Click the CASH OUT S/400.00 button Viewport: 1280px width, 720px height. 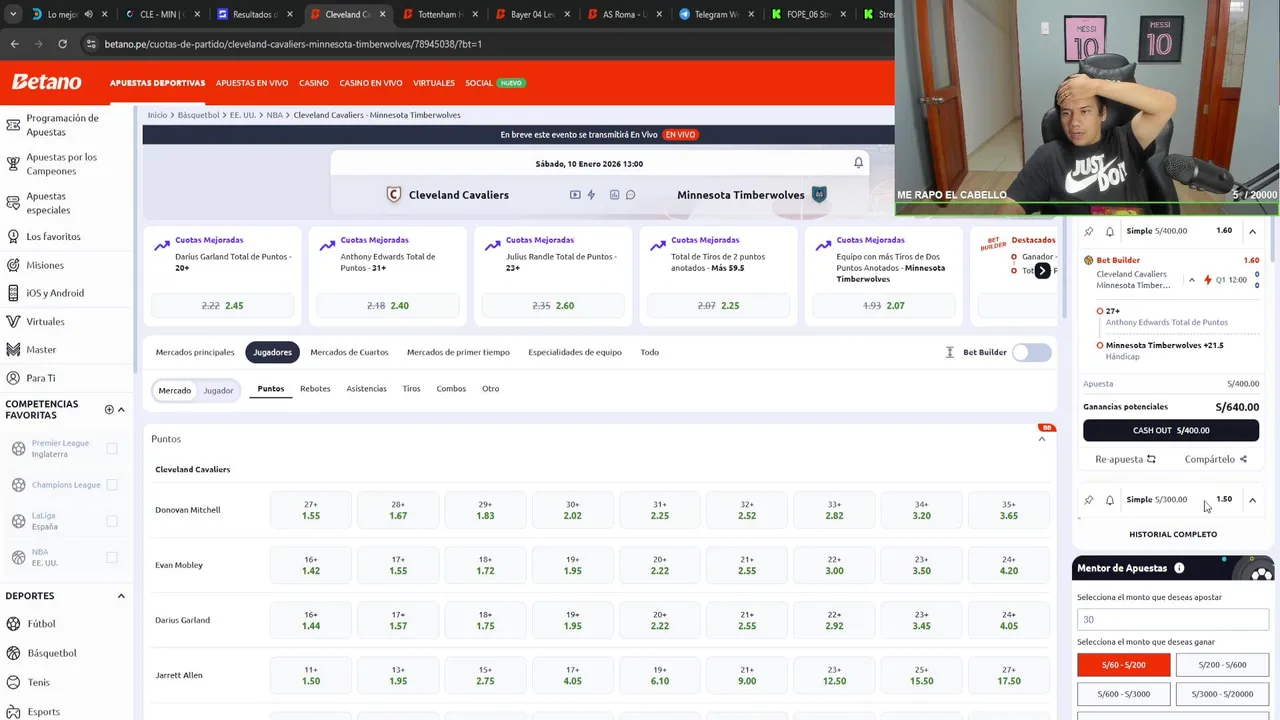pyautogui.click(x=1171, y=430)
